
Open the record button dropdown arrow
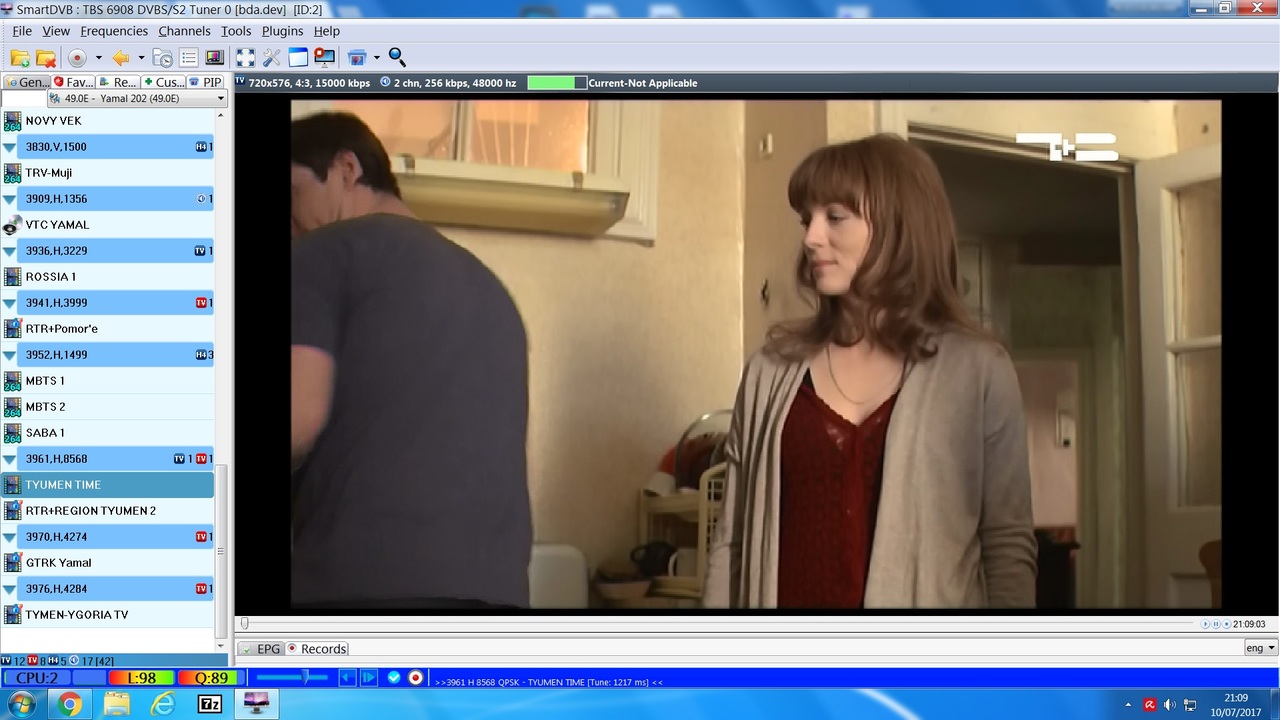pos(97,58)
